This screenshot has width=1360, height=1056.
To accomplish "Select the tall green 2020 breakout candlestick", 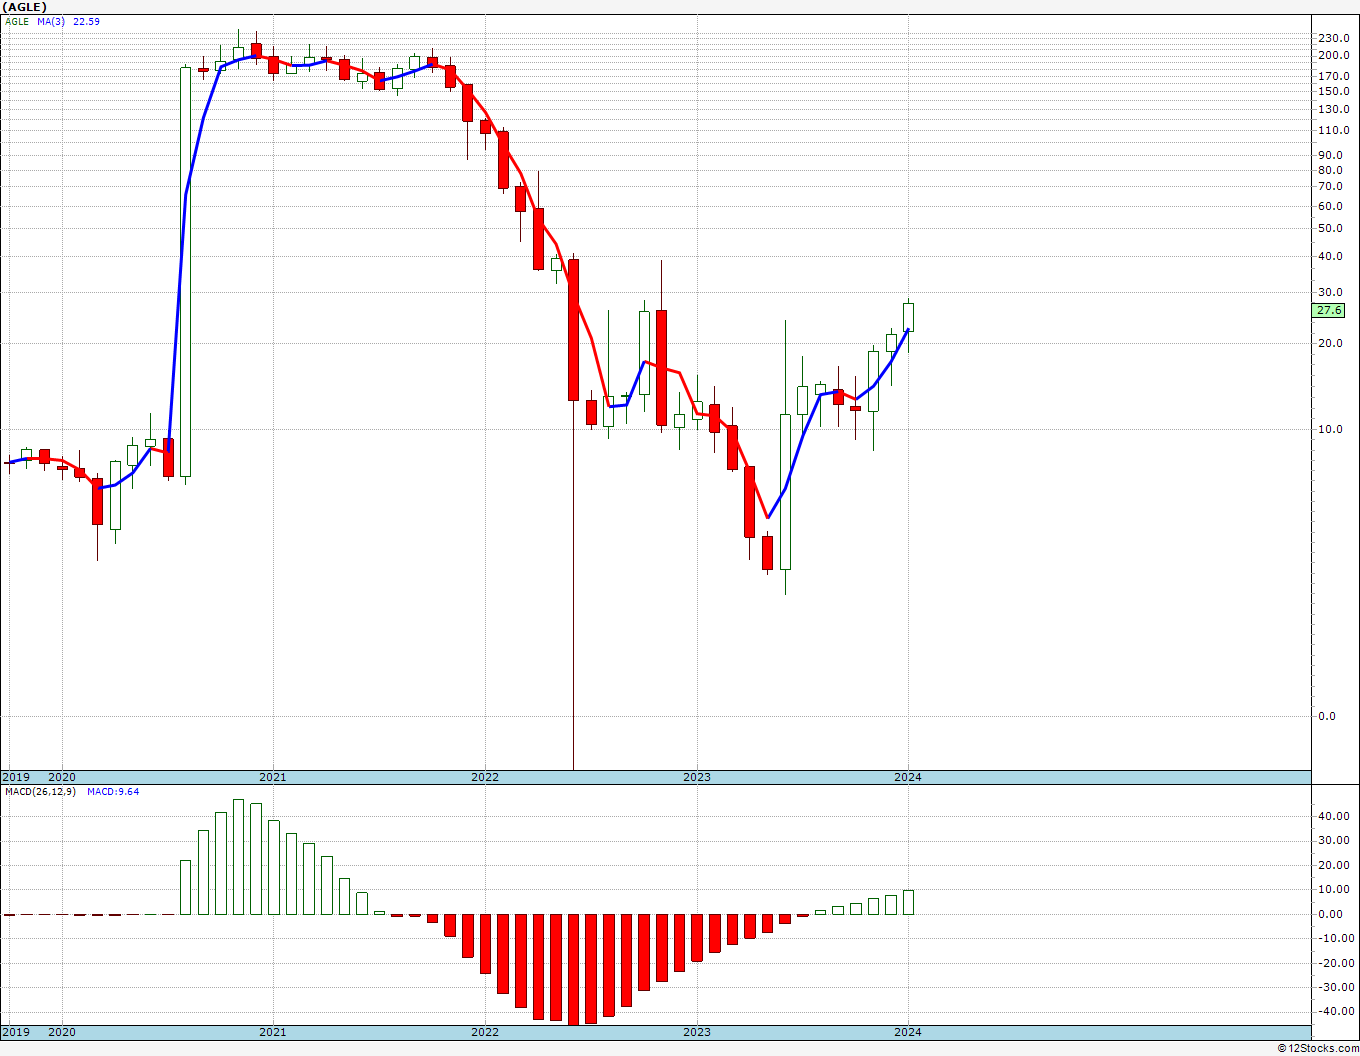I will pos(185,272).
